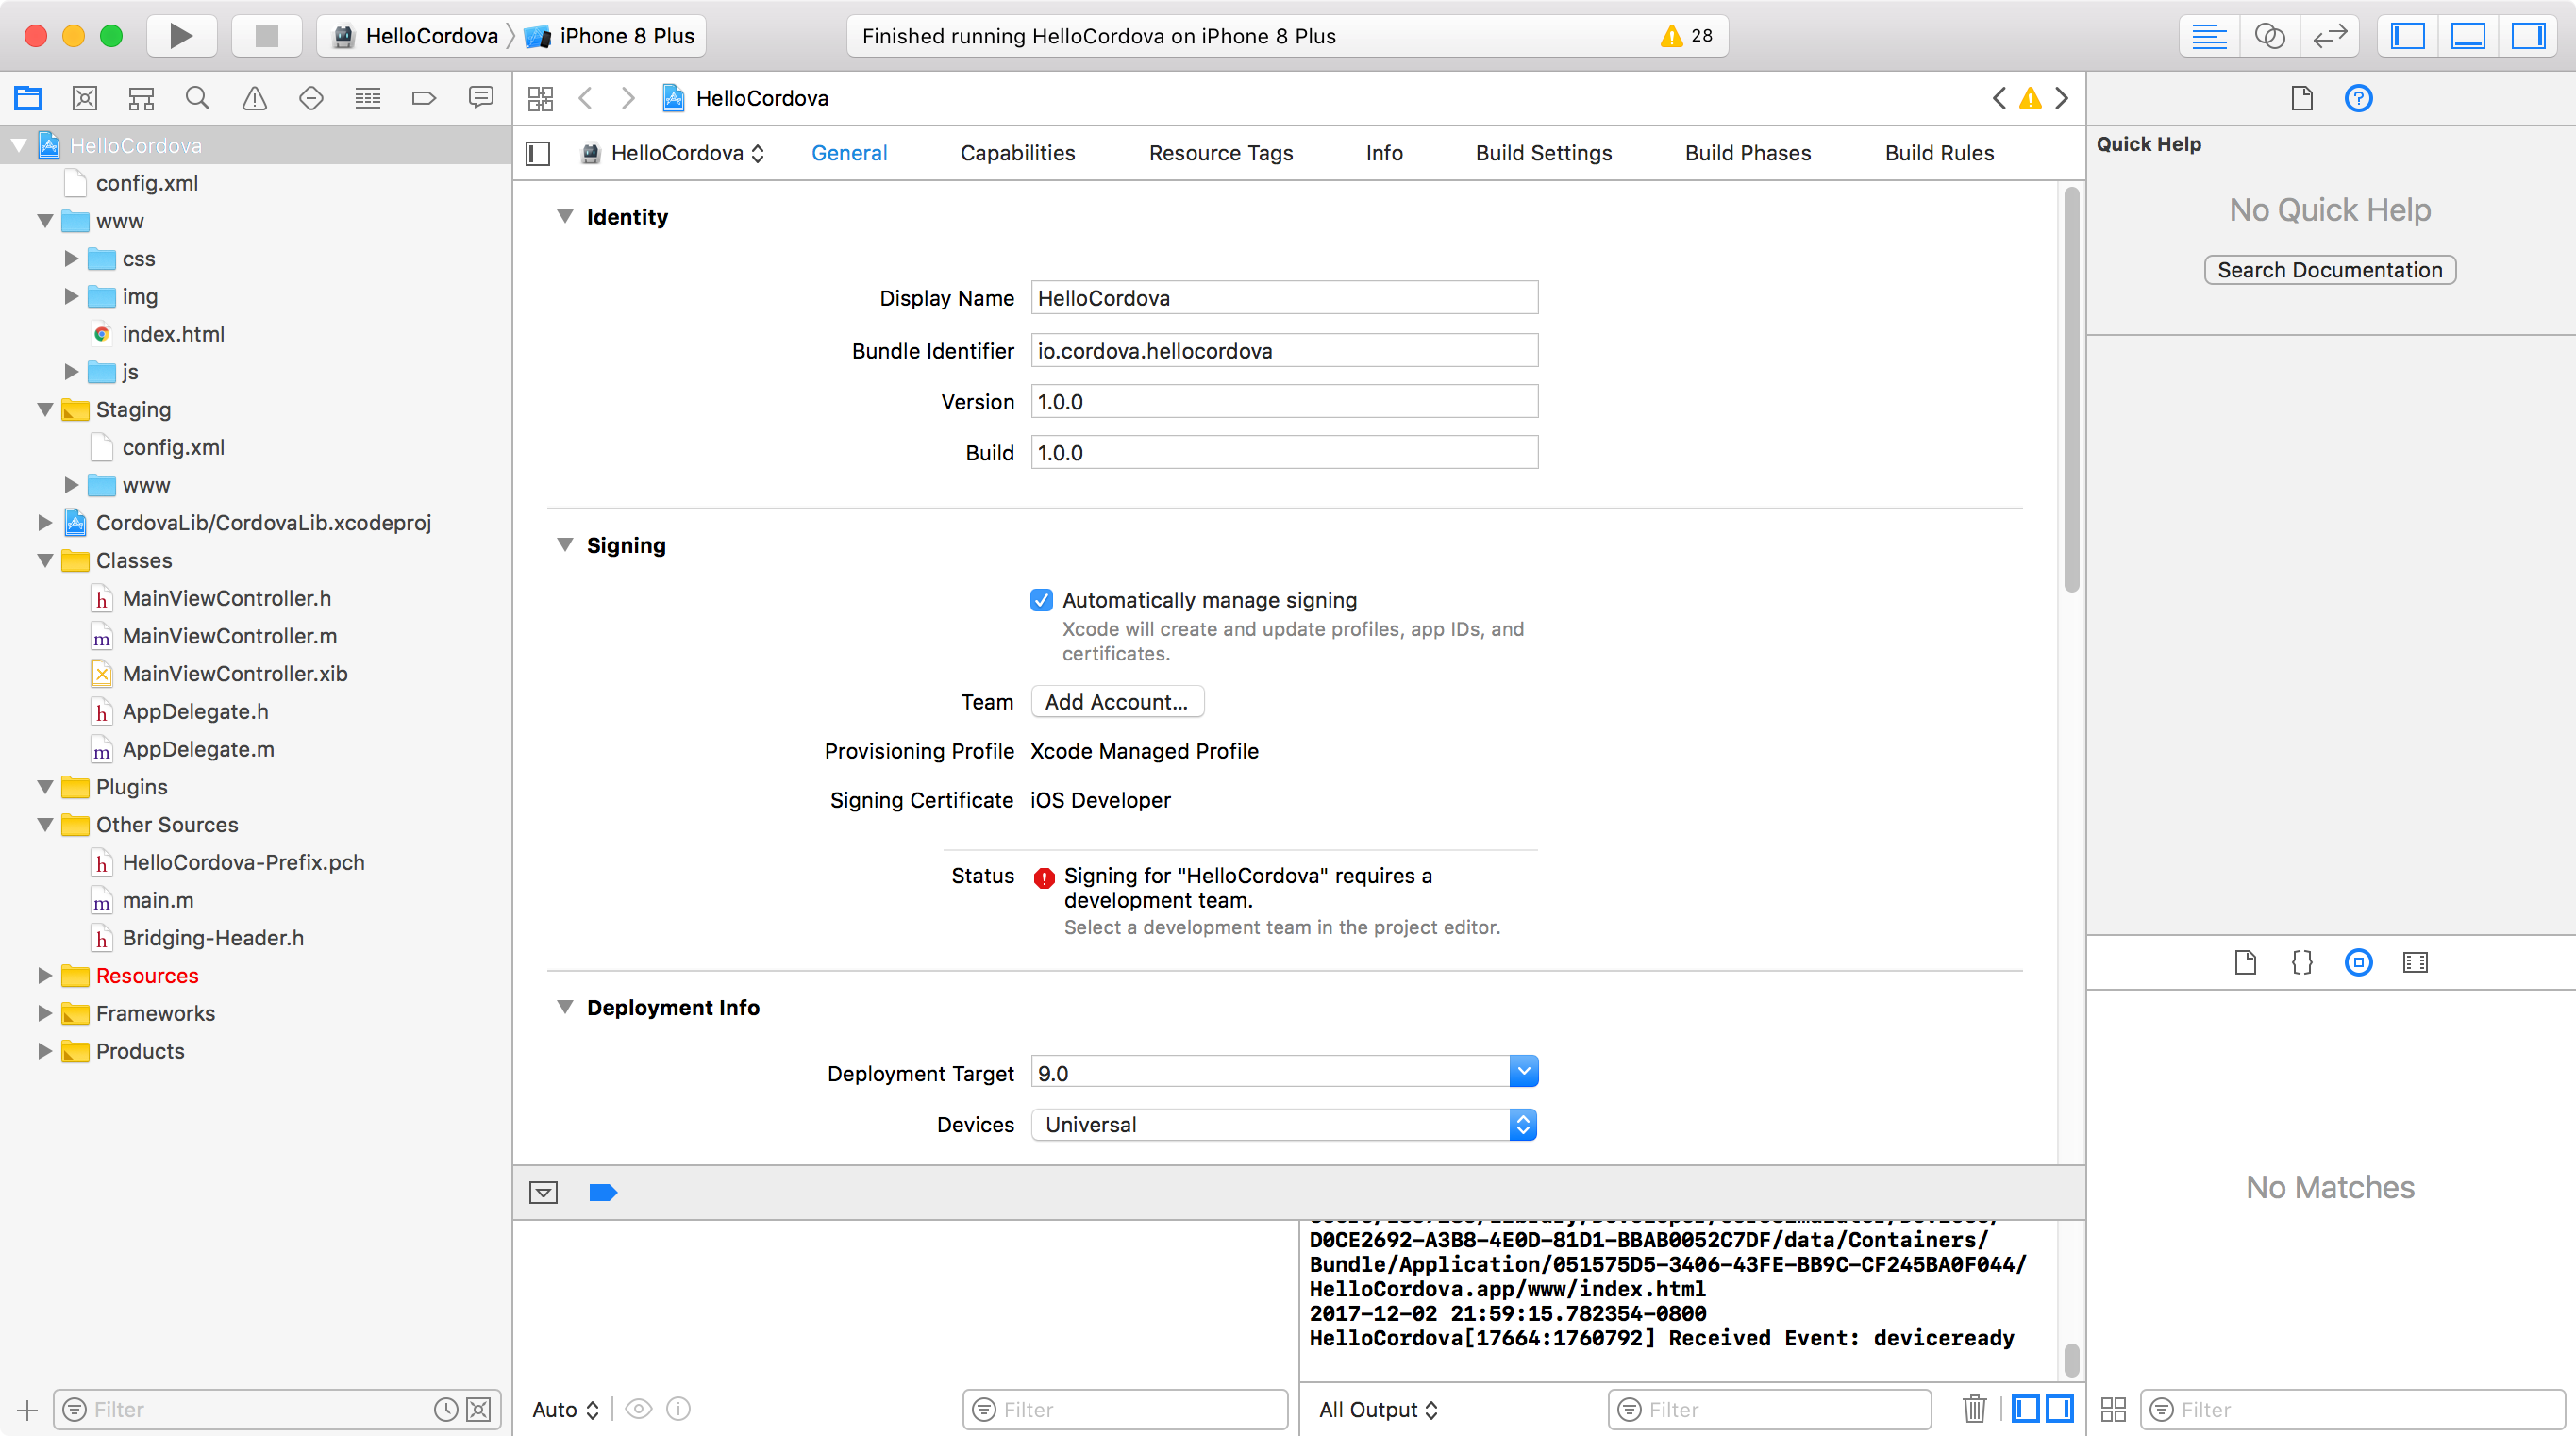
Task: Expand the Signing section disclosure triangle
Action: [564, 544]
